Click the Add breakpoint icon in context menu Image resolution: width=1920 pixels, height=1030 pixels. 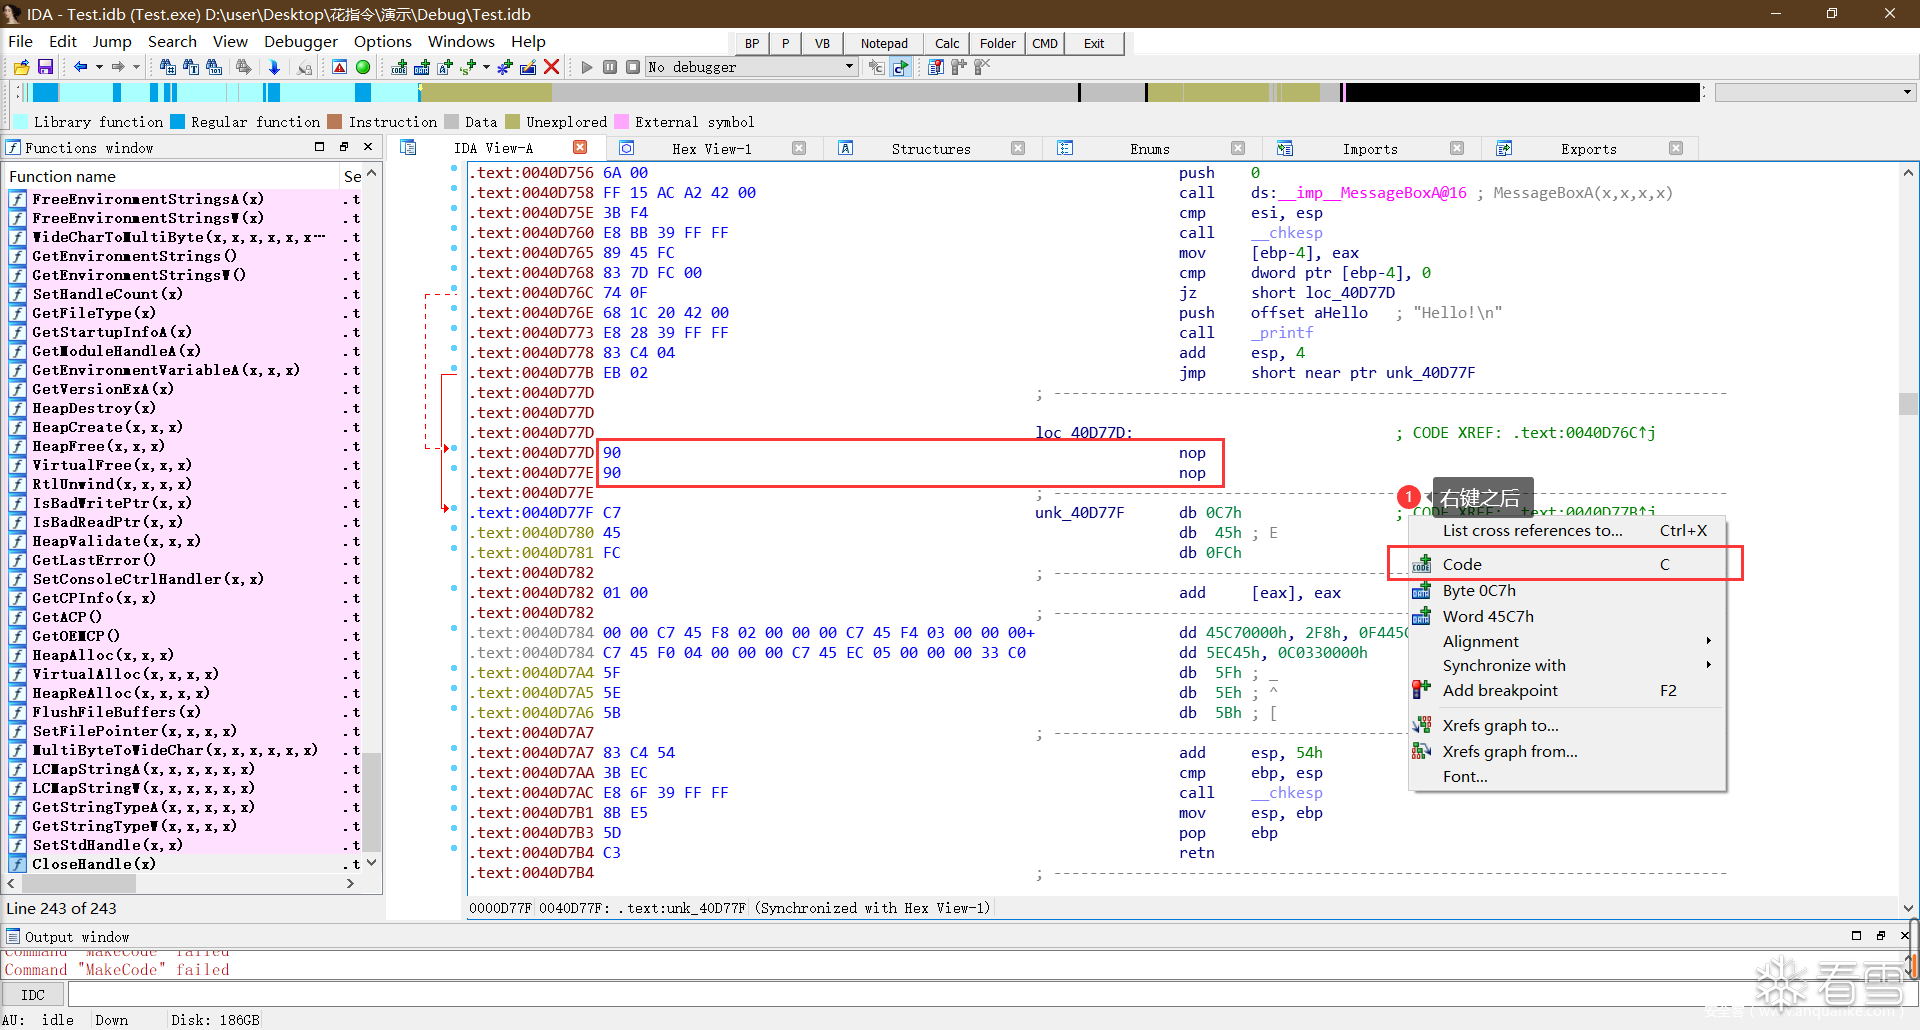click(1421, 690)
